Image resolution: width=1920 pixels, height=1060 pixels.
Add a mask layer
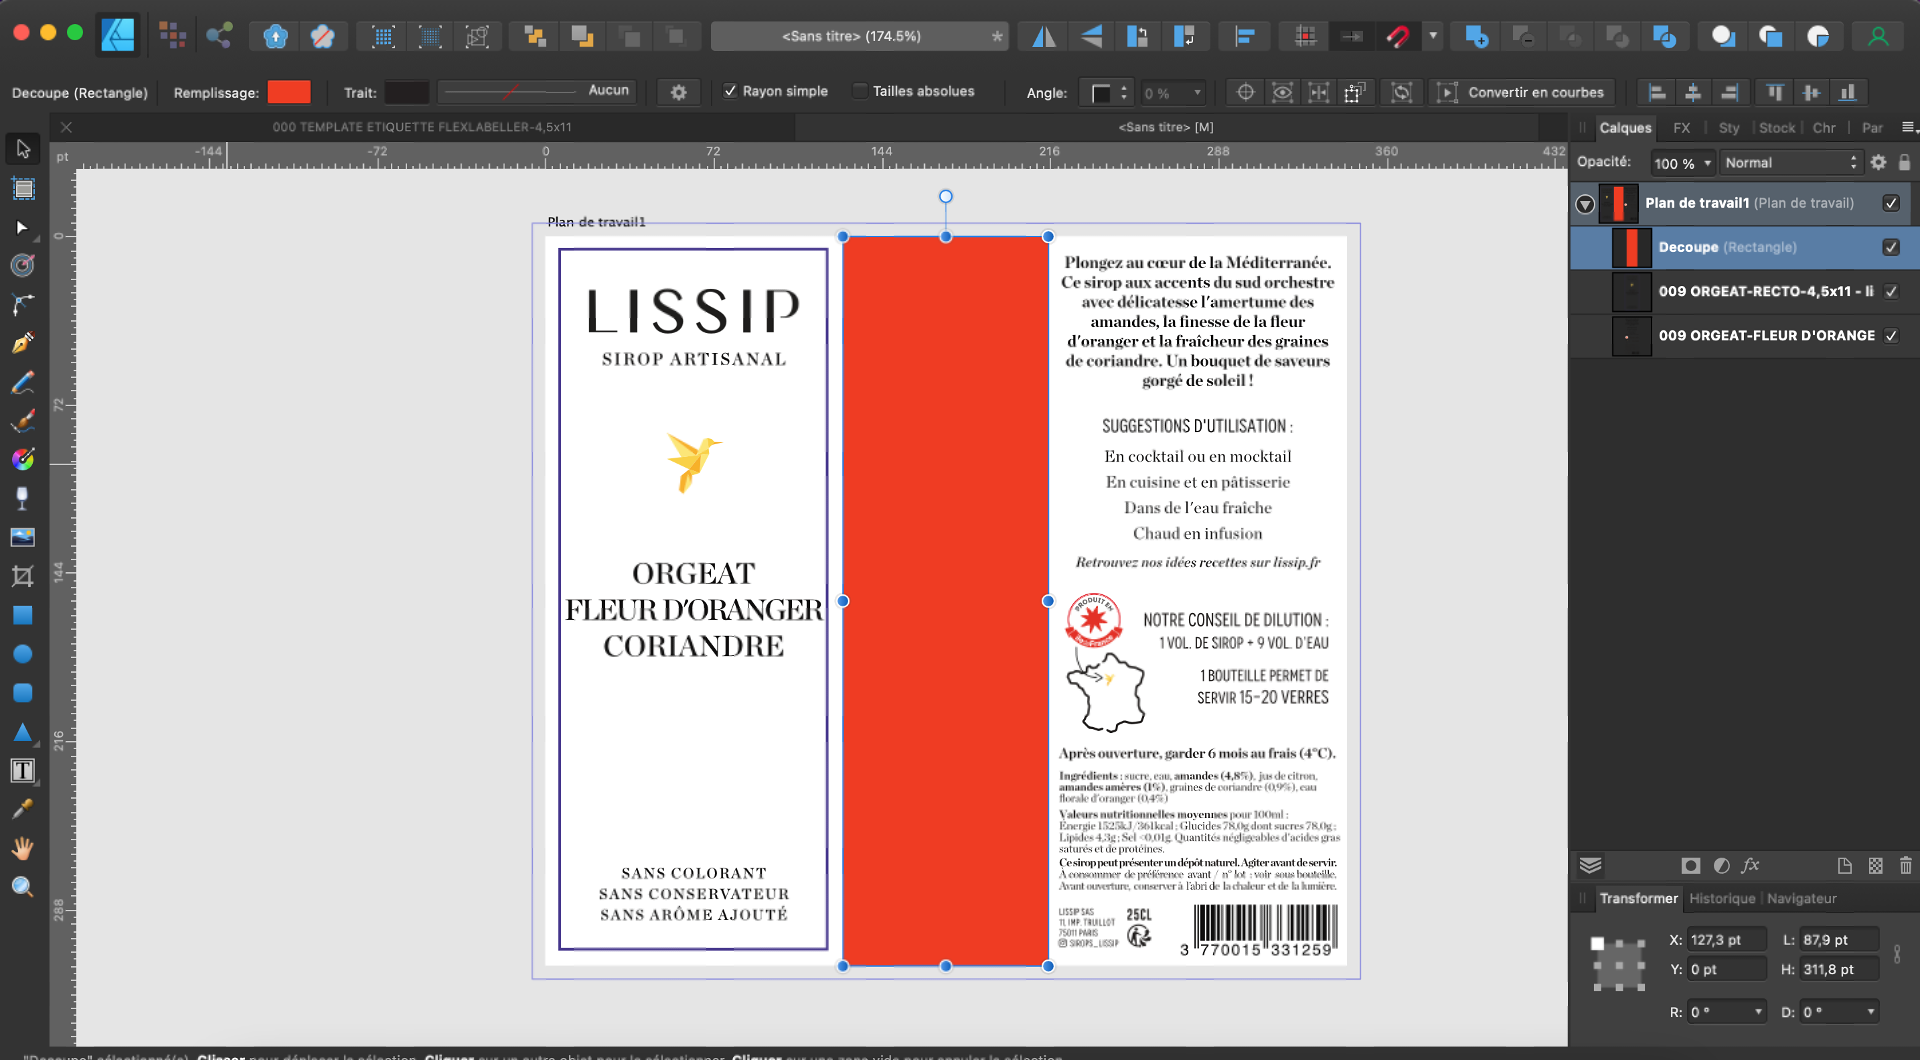click(1691, 866)
